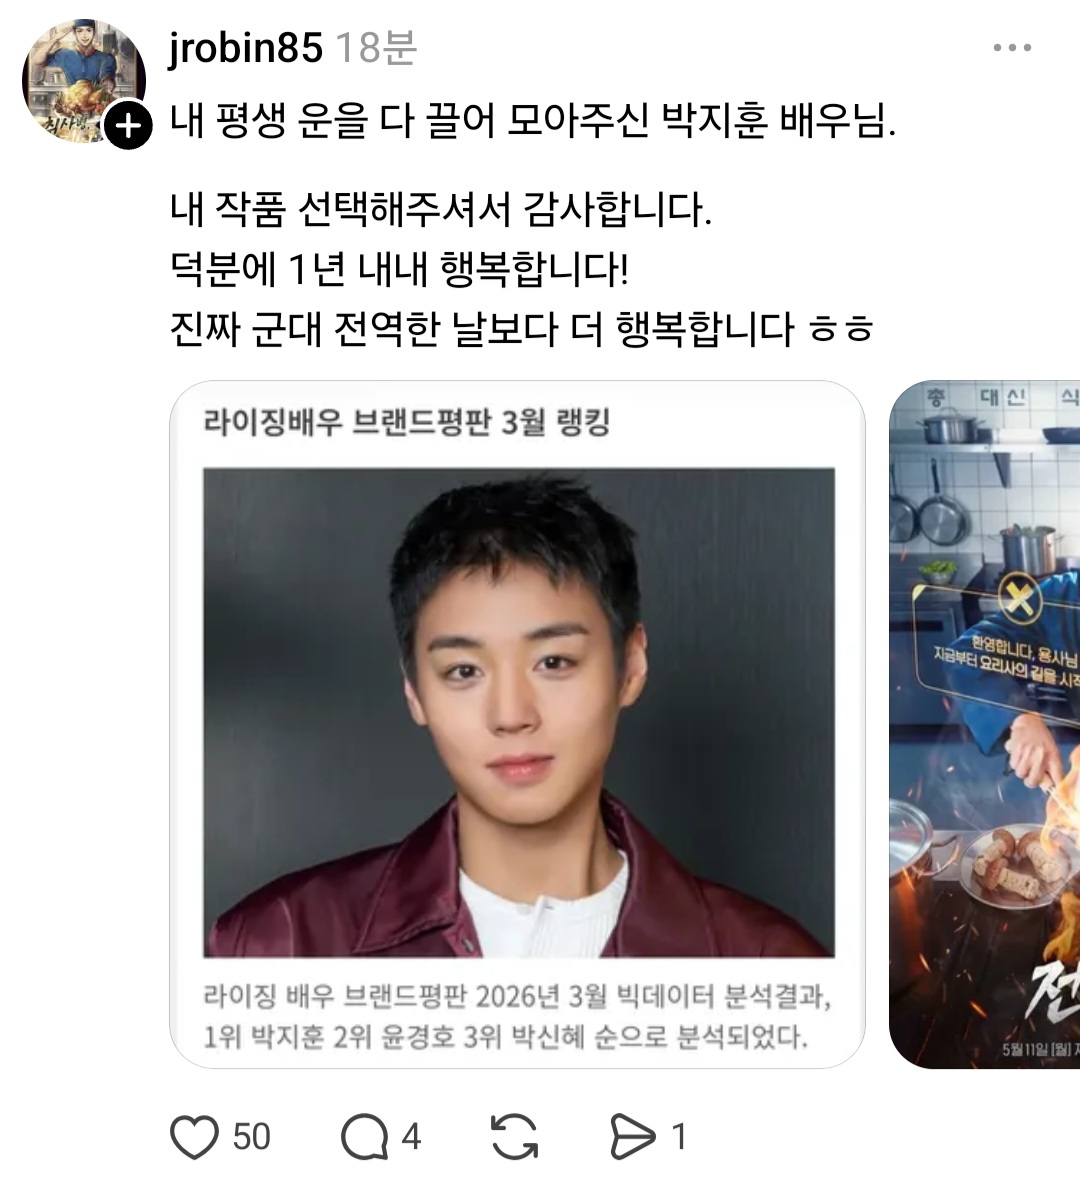Click the first post line mentioning 박지훈 배우님
1080x1193 pixels.
point(533,120)
